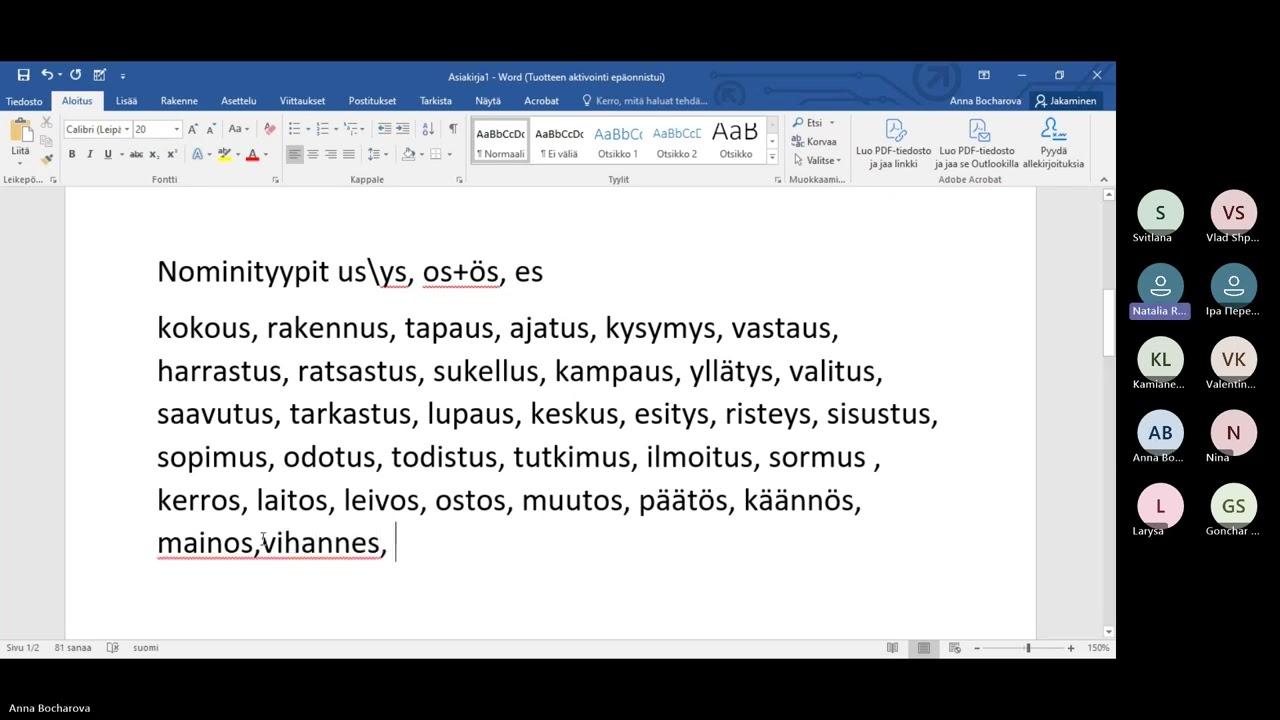Expand the line spacing options

click(x=376, y=154)
